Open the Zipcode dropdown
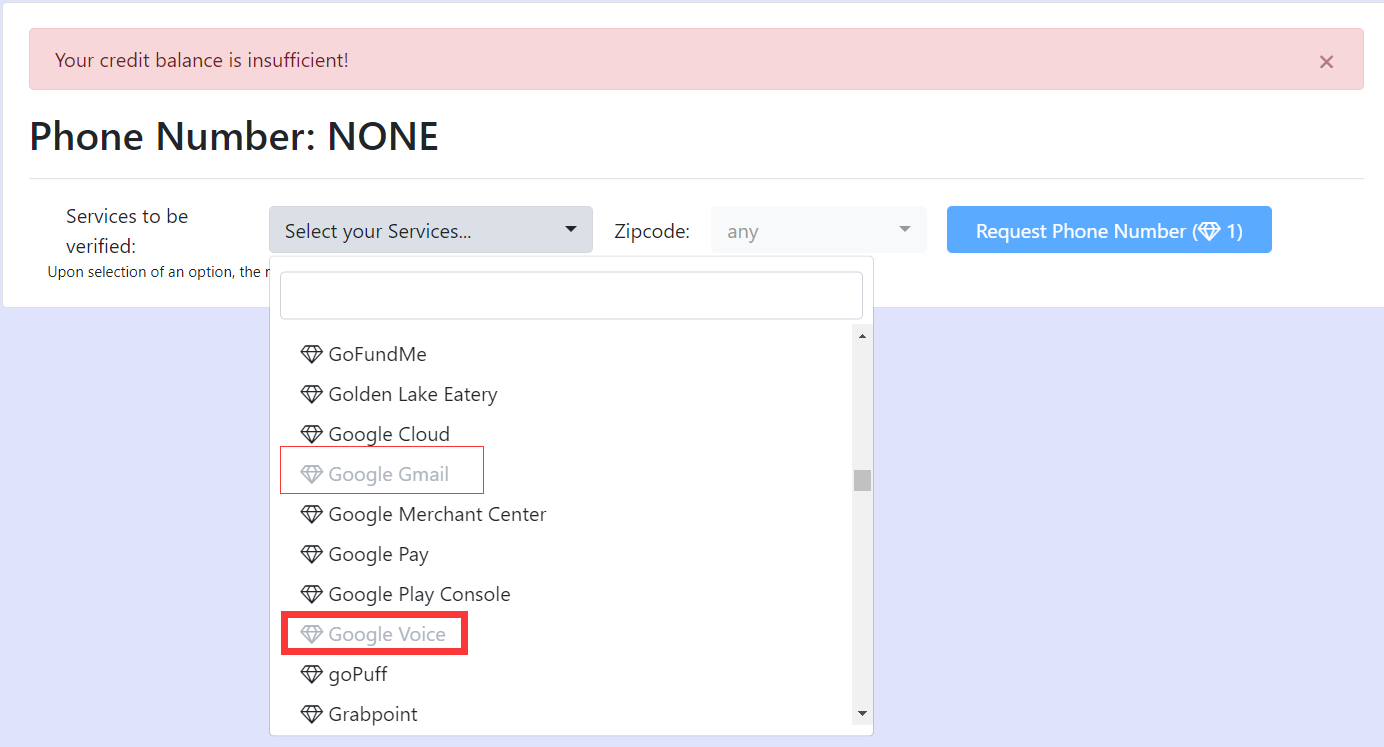1384x747 pixels. tap(818, 230)
